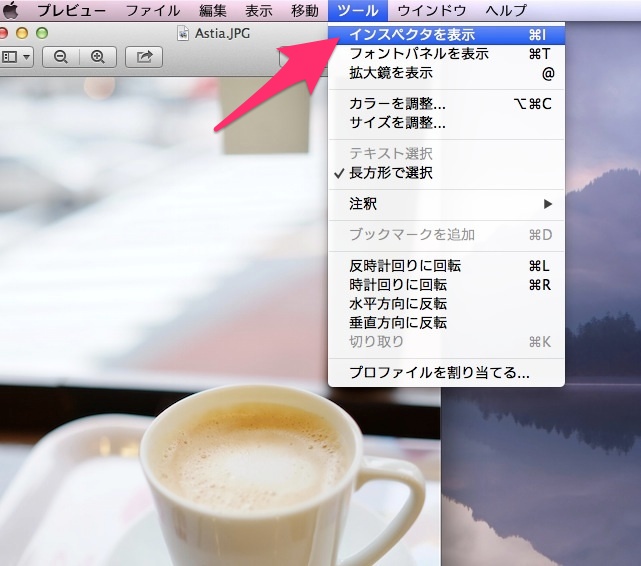Select サイズを調整... menu item
641x566 pixels.
446,122
